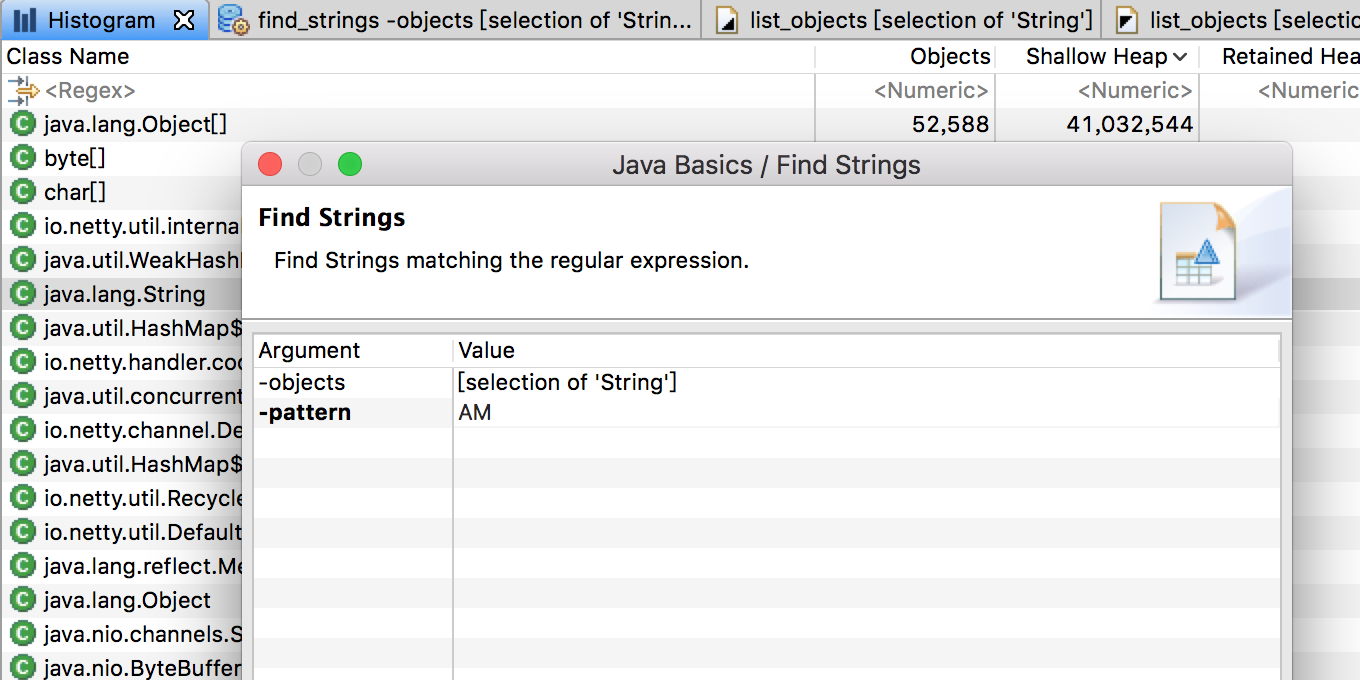Edit the -pattern value field AM
This screenshot has height=680, width=1360.
[866, 412]
